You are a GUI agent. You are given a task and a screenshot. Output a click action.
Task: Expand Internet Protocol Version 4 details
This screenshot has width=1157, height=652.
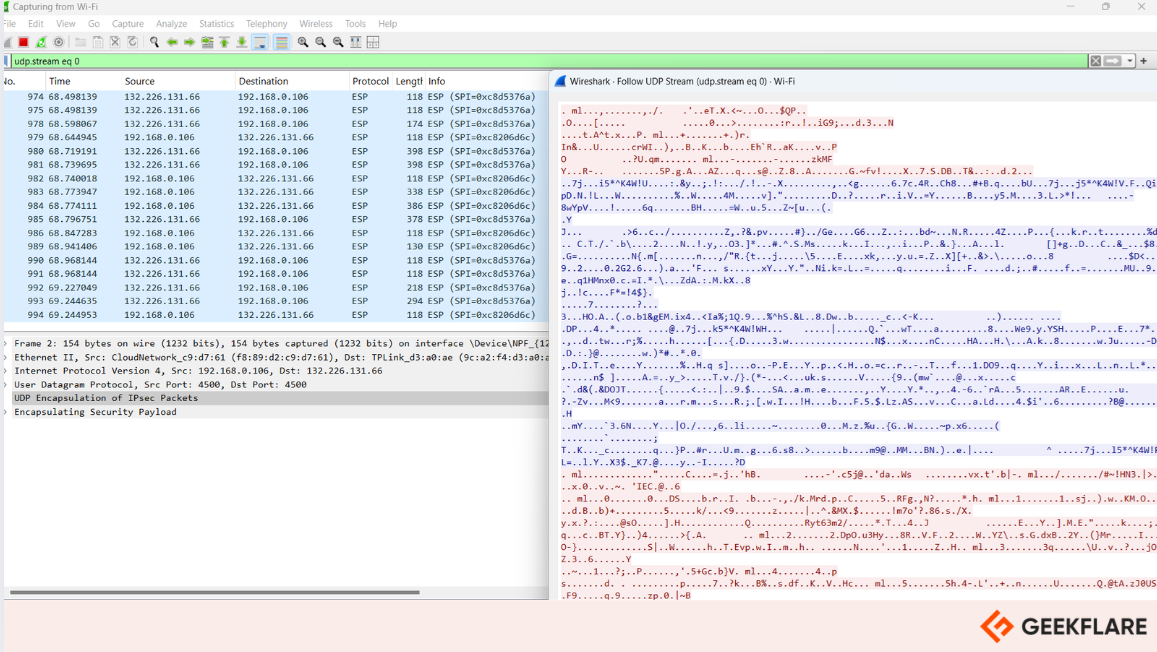(x=6, y=371)
